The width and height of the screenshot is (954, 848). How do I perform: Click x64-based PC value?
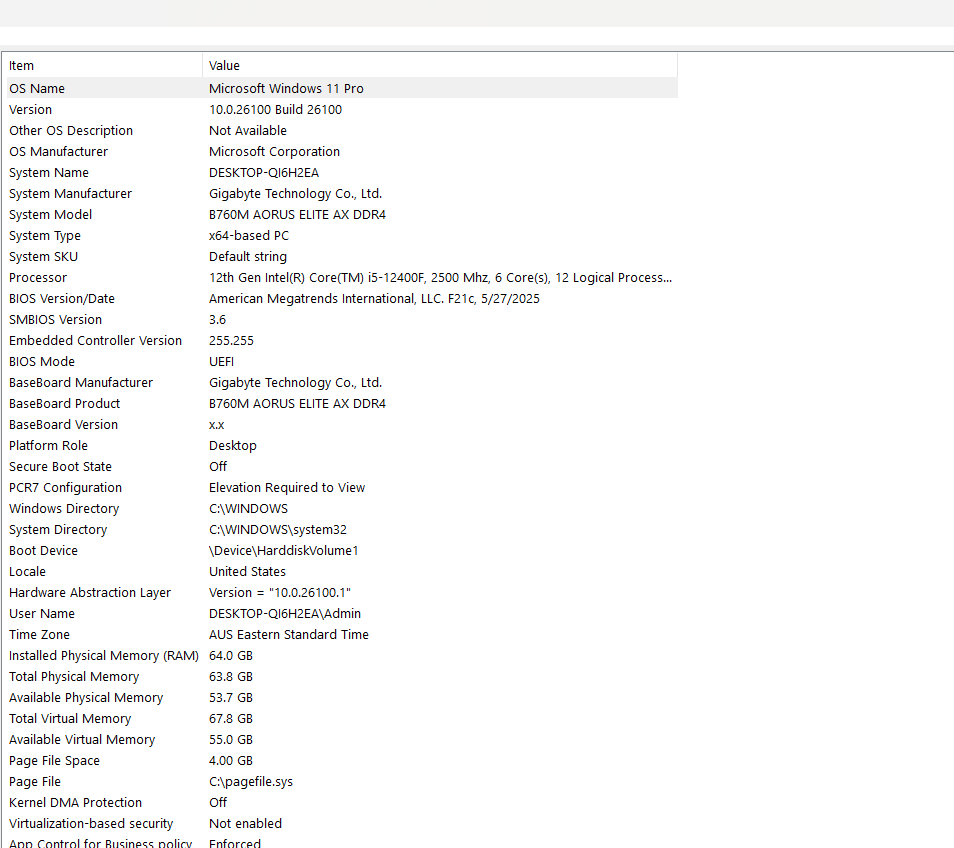pyautogui.click(x=249, y=235)
